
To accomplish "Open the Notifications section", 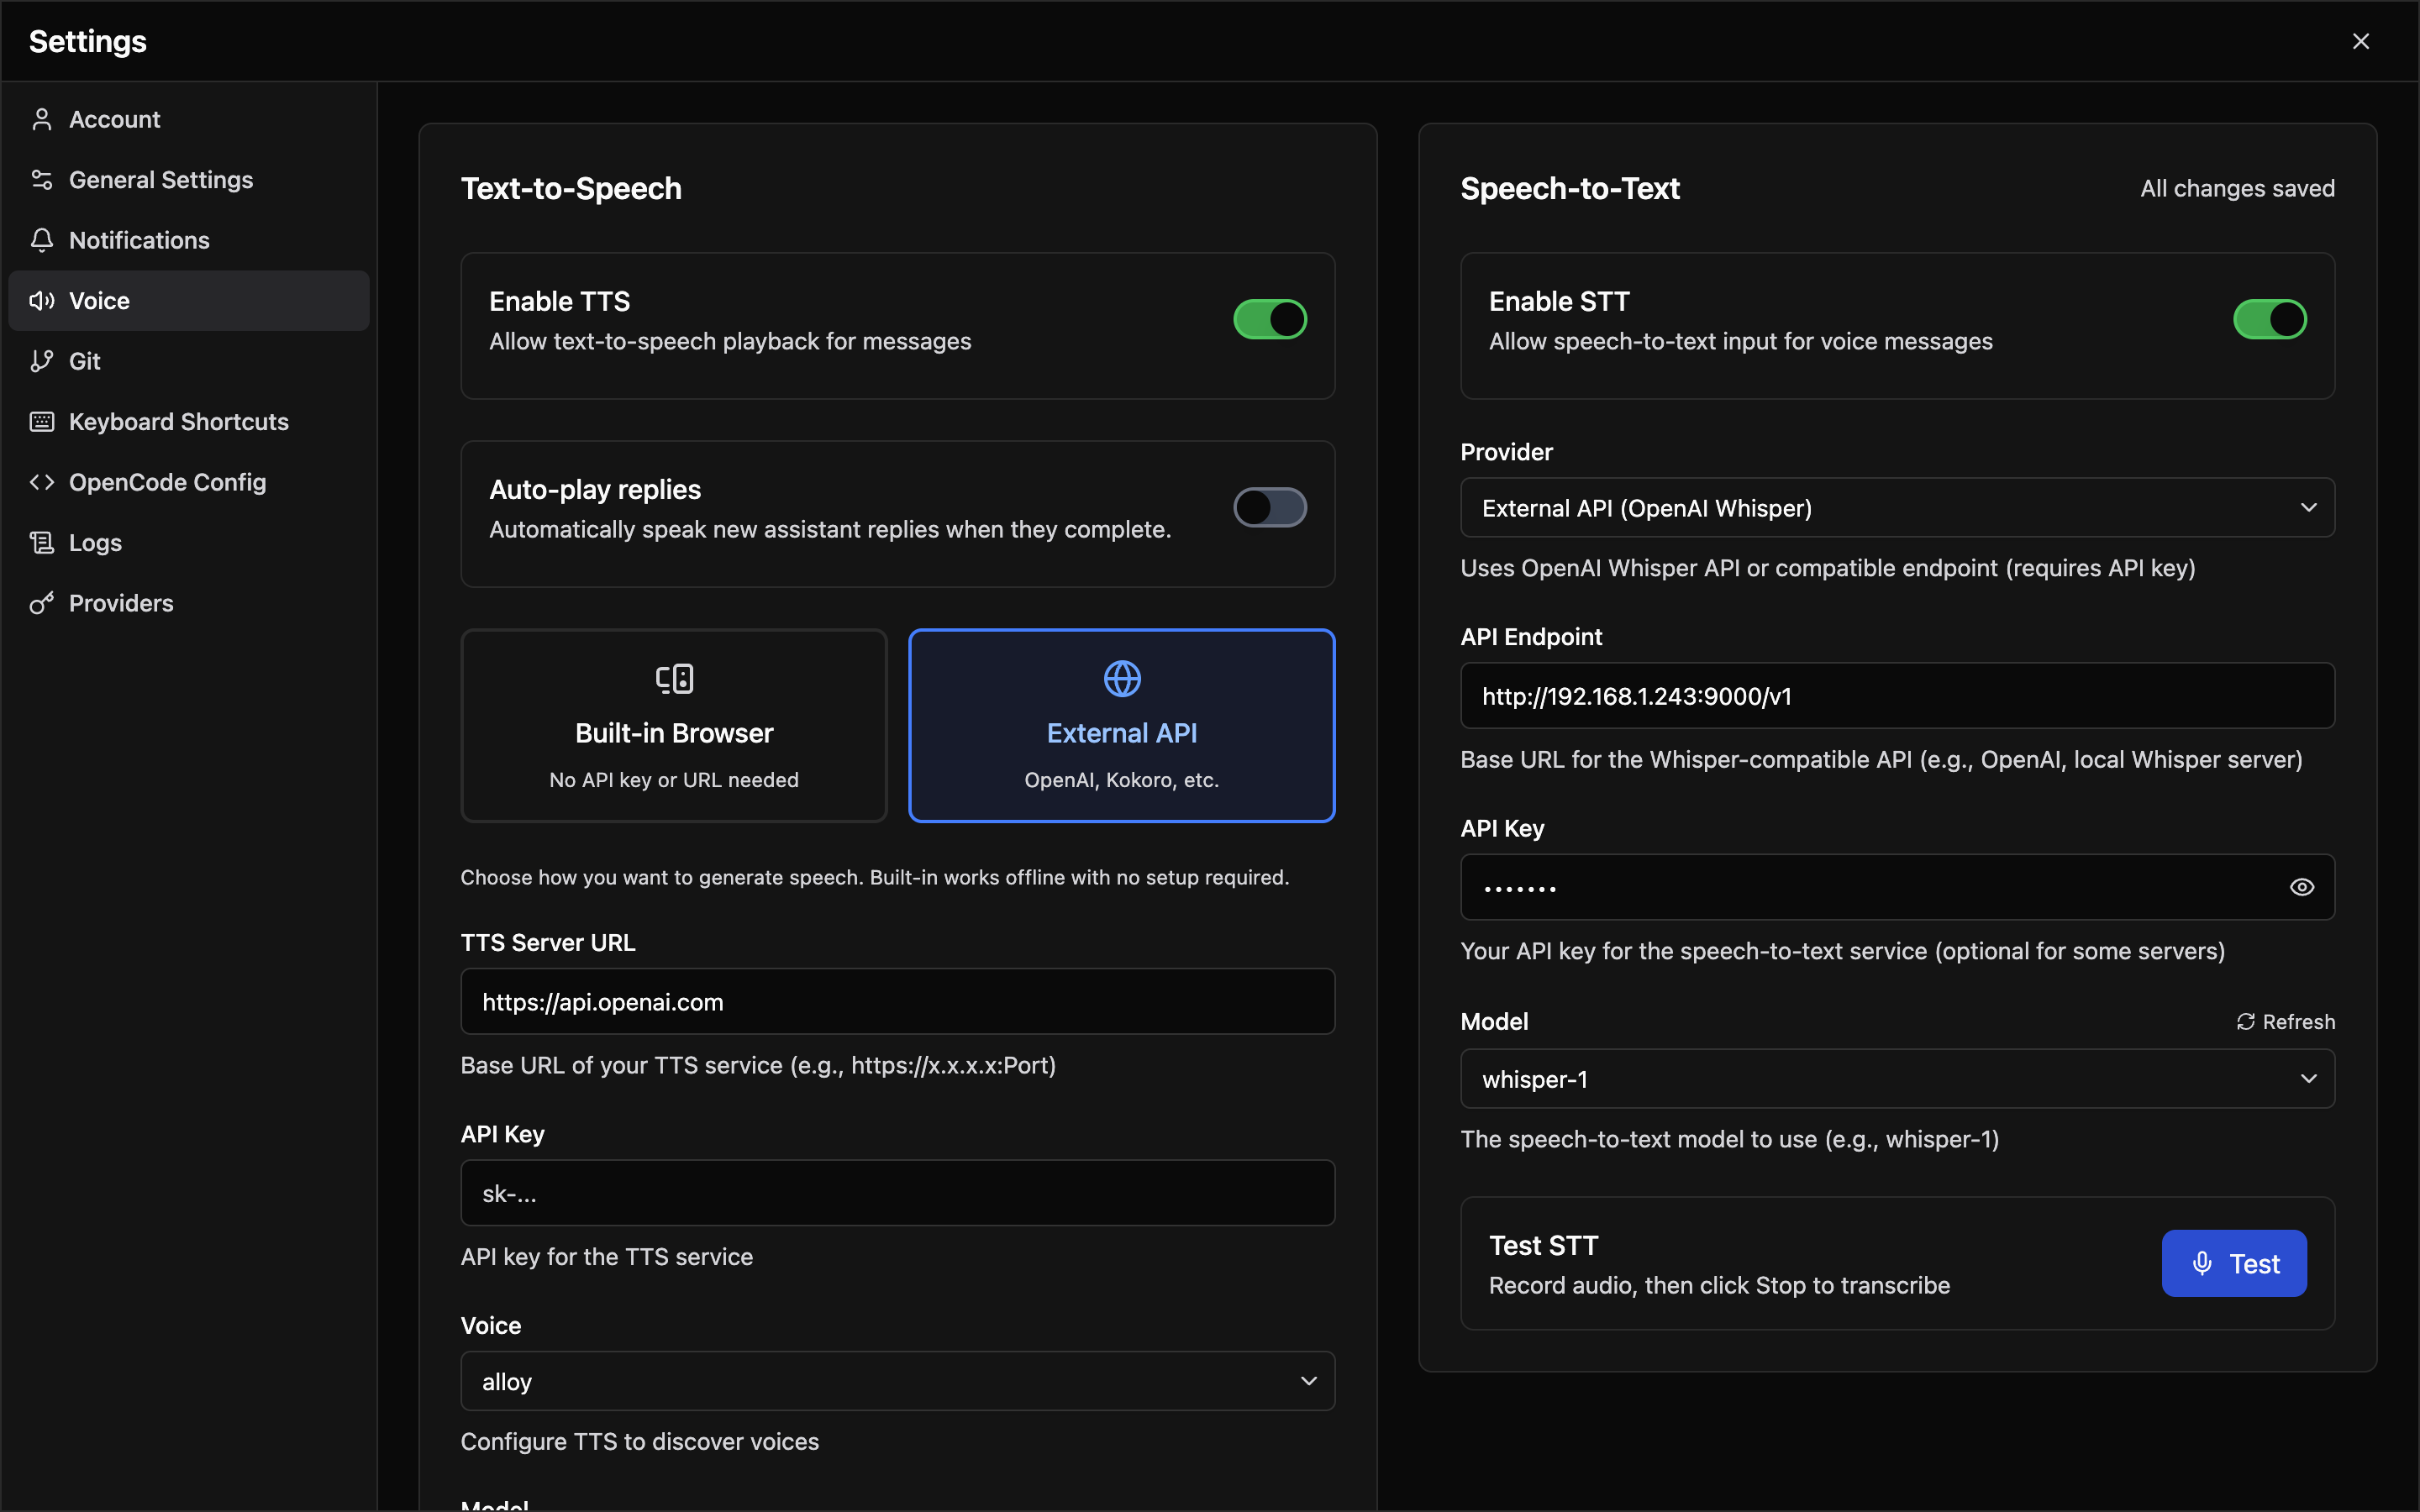I will (x=189, y=240).
